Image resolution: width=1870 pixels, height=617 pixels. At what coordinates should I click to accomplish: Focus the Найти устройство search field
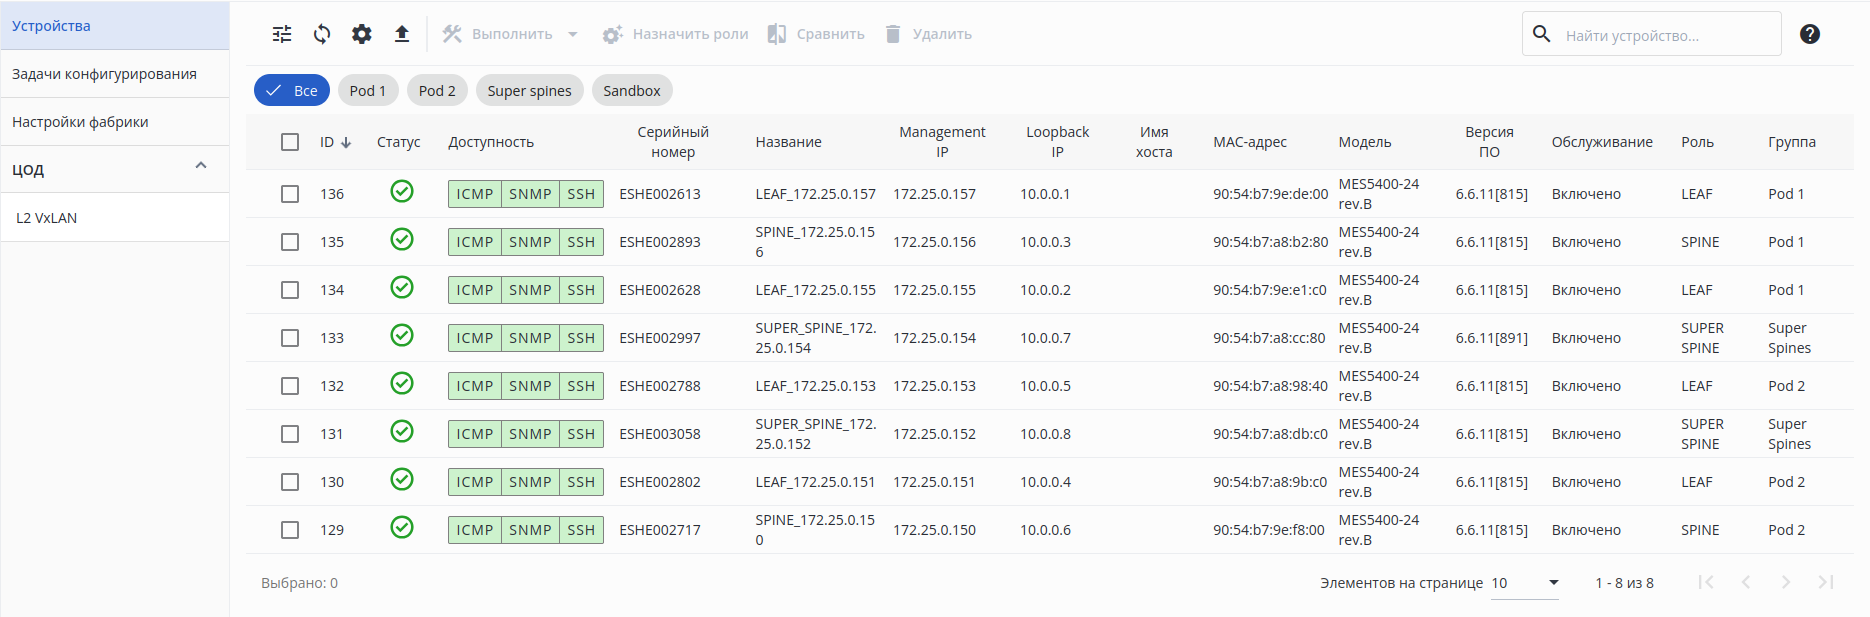tap(1665, 35)
